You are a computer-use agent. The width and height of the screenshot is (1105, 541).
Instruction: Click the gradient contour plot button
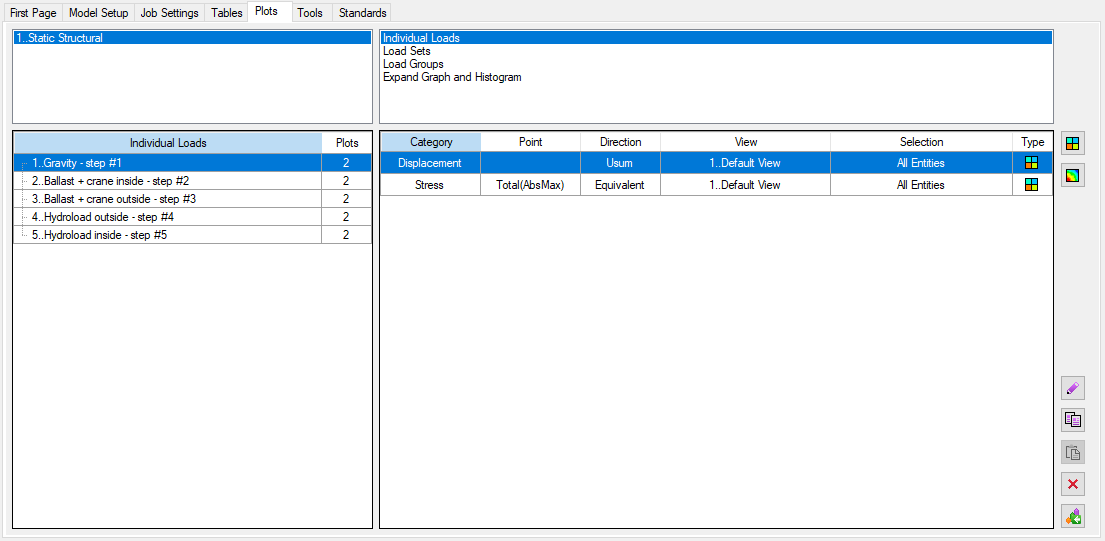(1072, 176)
